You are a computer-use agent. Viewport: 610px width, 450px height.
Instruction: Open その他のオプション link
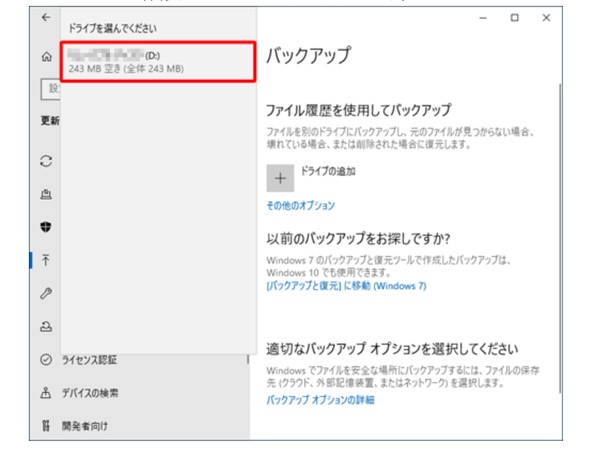coord(300,205)
